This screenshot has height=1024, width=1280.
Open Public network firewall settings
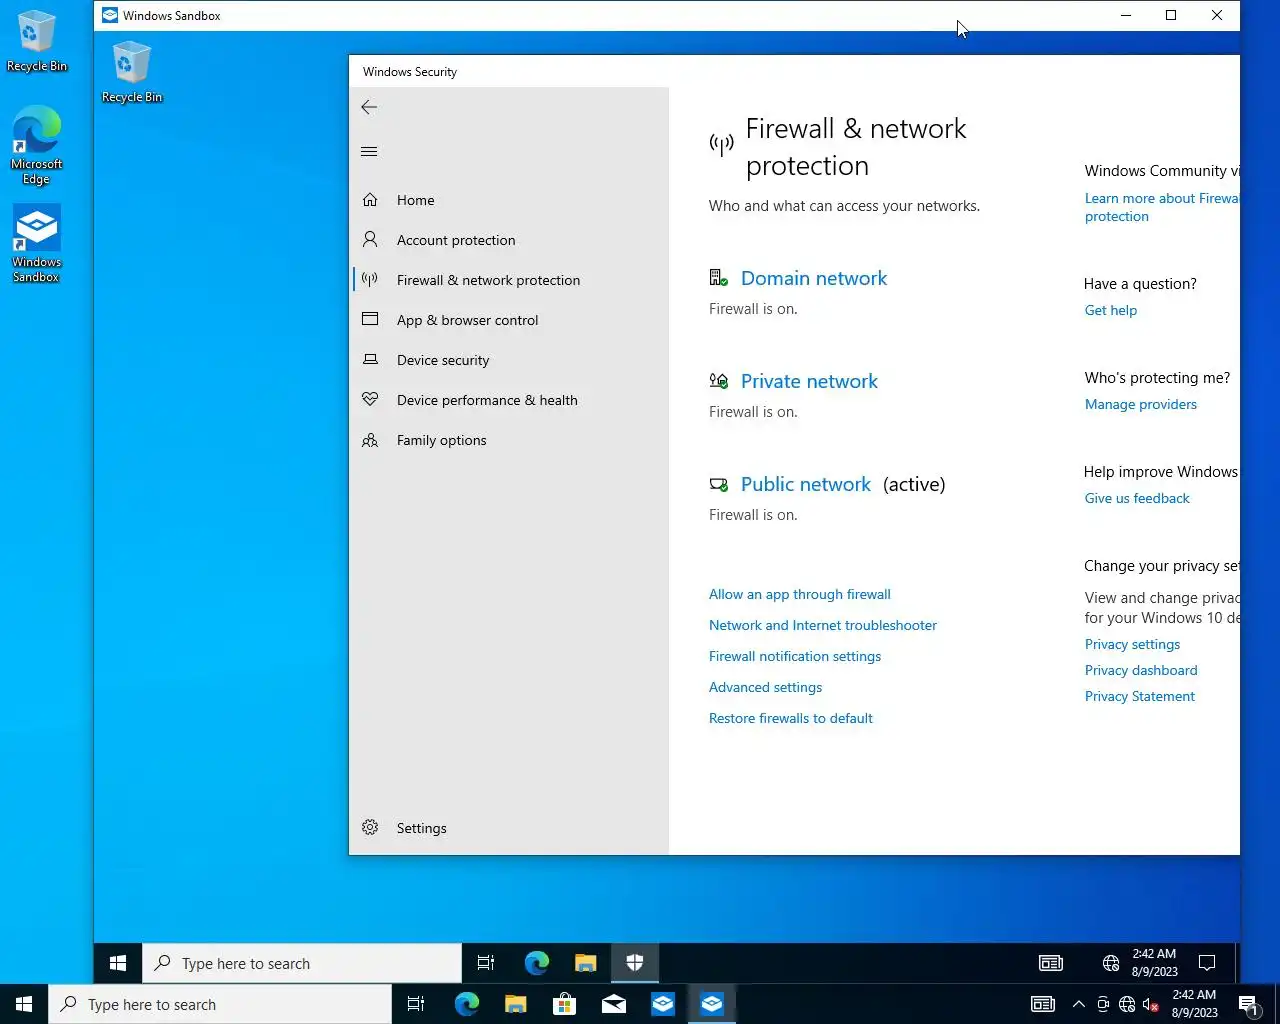point(806,484)
